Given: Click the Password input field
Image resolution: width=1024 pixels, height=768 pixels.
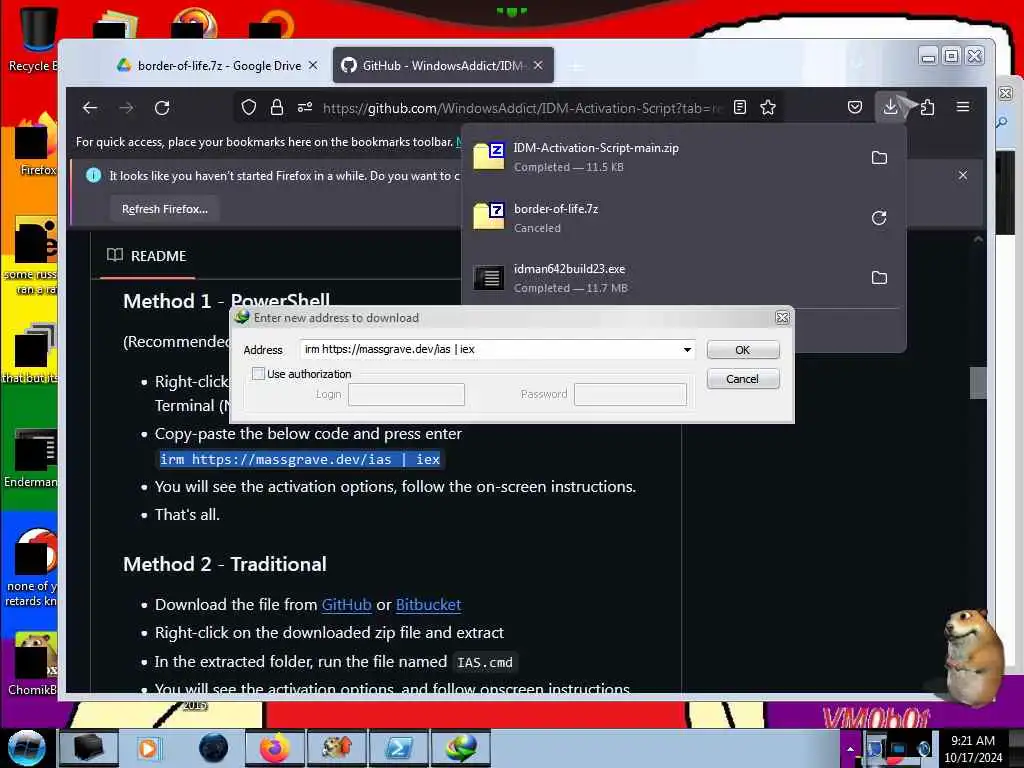Looking at the screenshot, I should point(630,394).
